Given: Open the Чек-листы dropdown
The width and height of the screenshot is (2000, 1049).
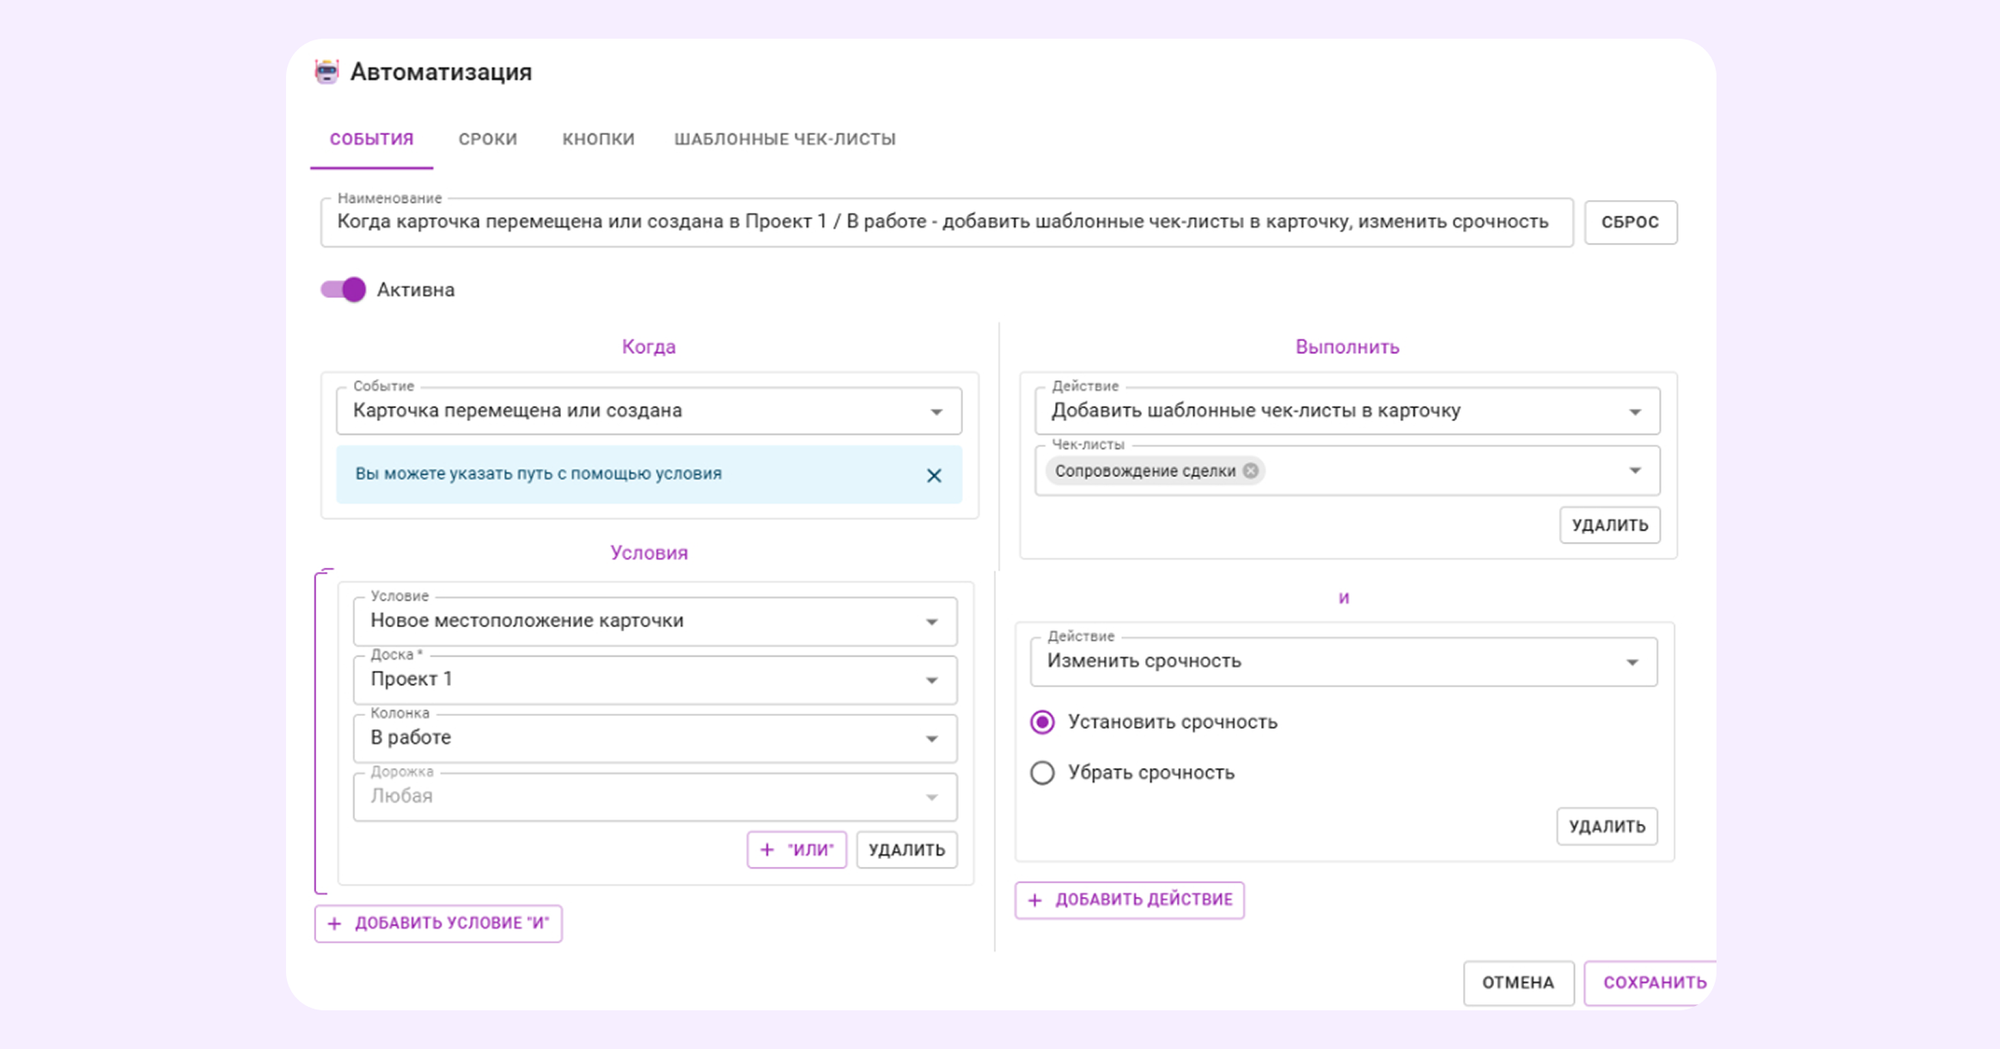Looking at the screenshot, I should (x=1636, y=470).
